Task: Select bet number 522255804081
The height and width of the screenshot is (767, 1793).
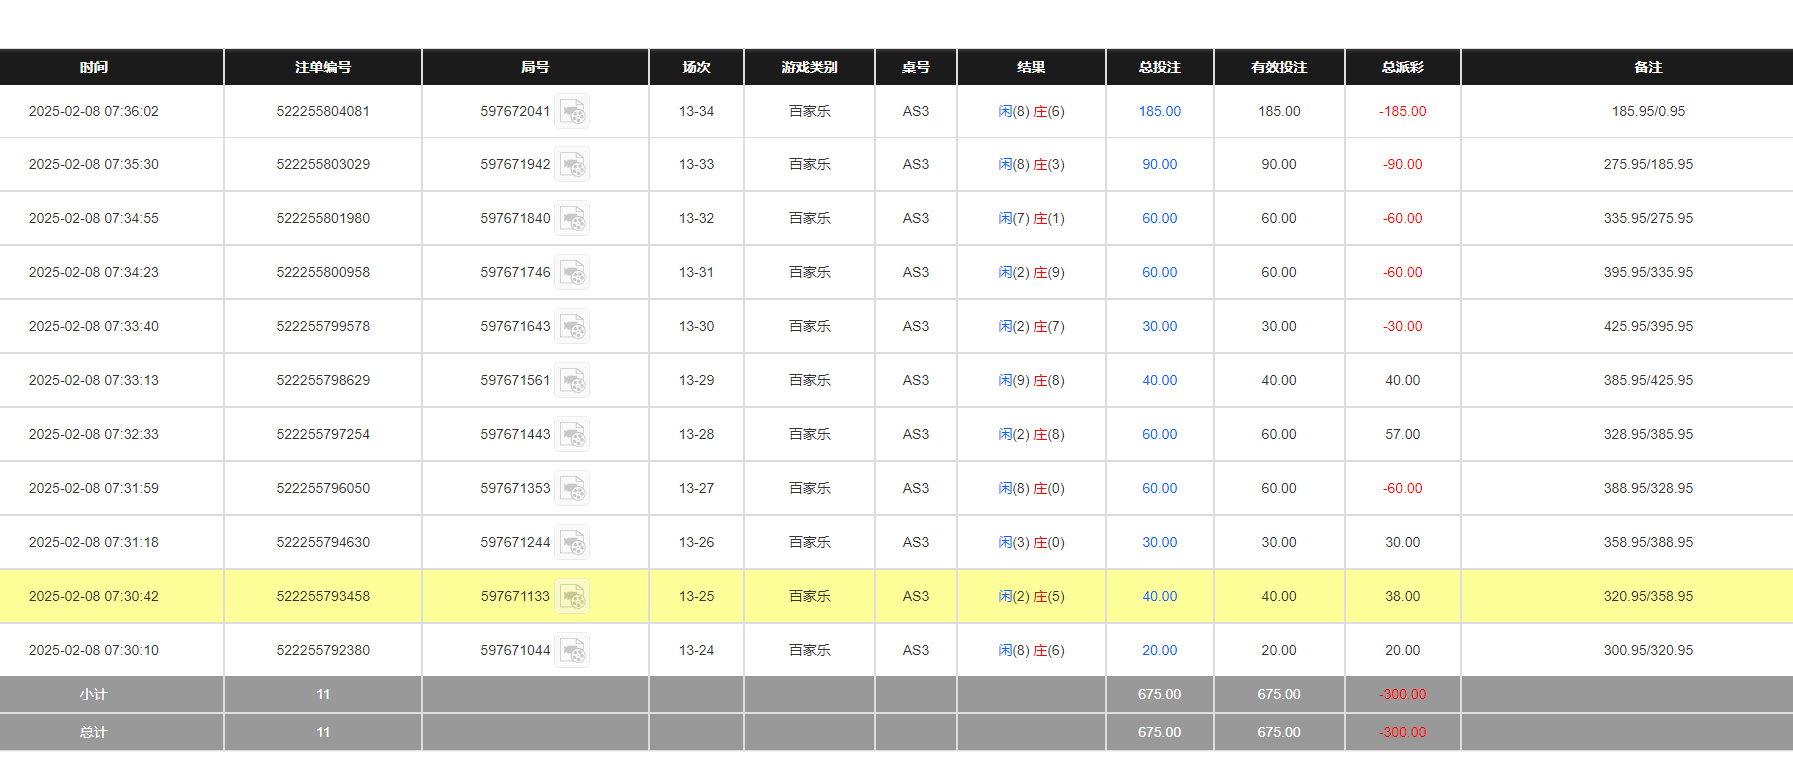Action: pos(323,111)
